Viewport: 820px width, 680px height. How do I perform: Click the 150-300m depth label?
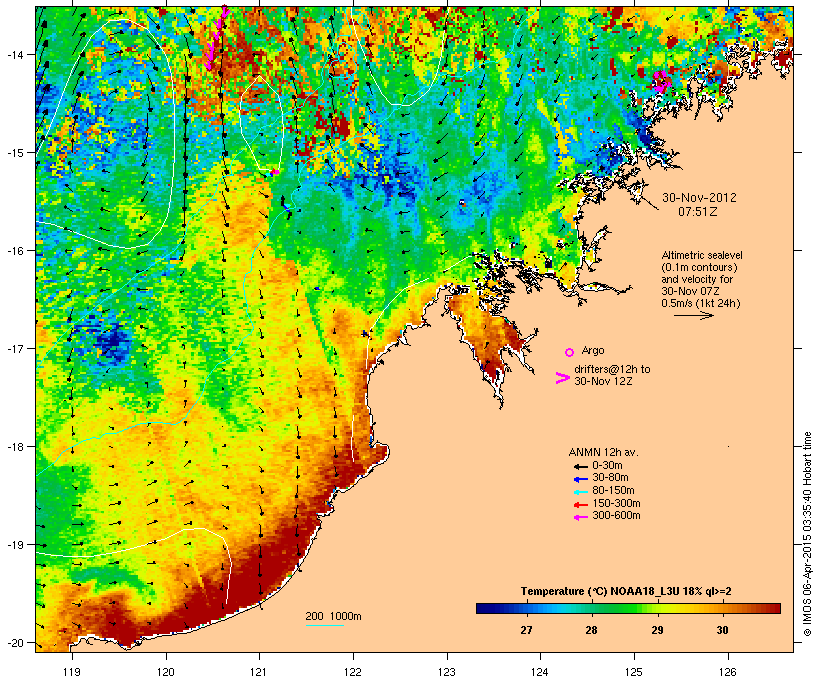point(616,503)
